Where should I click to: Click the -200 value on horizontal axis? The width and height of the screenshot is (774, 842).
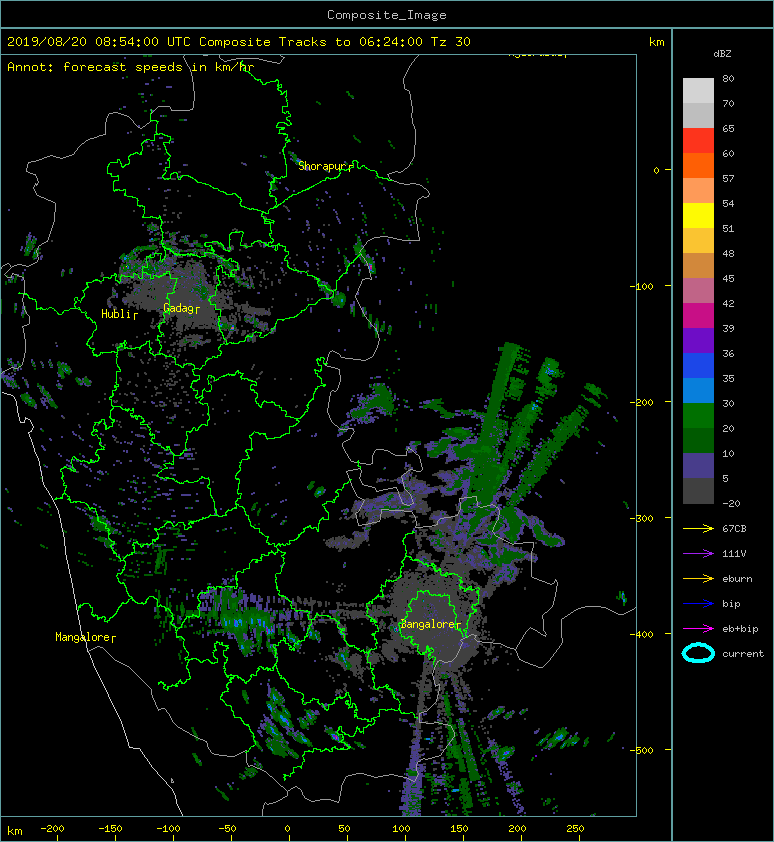(x=52, y=829)
